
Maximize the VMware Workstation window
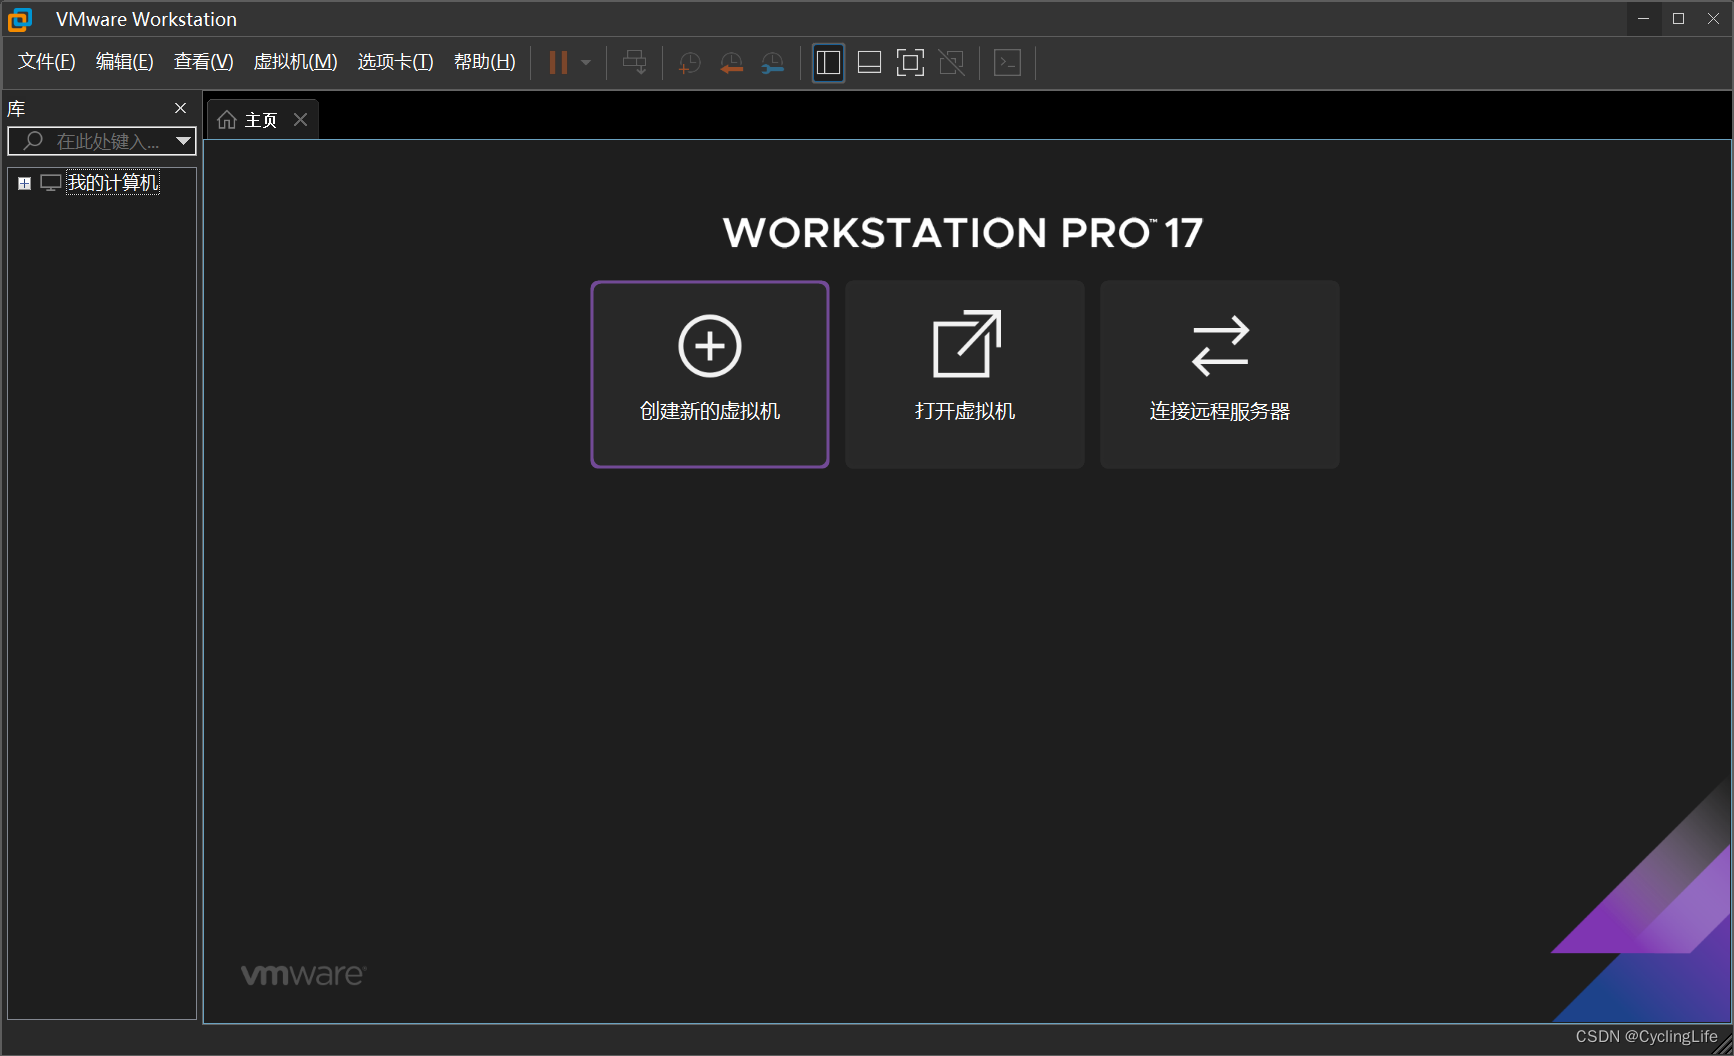pos(1678,19)
